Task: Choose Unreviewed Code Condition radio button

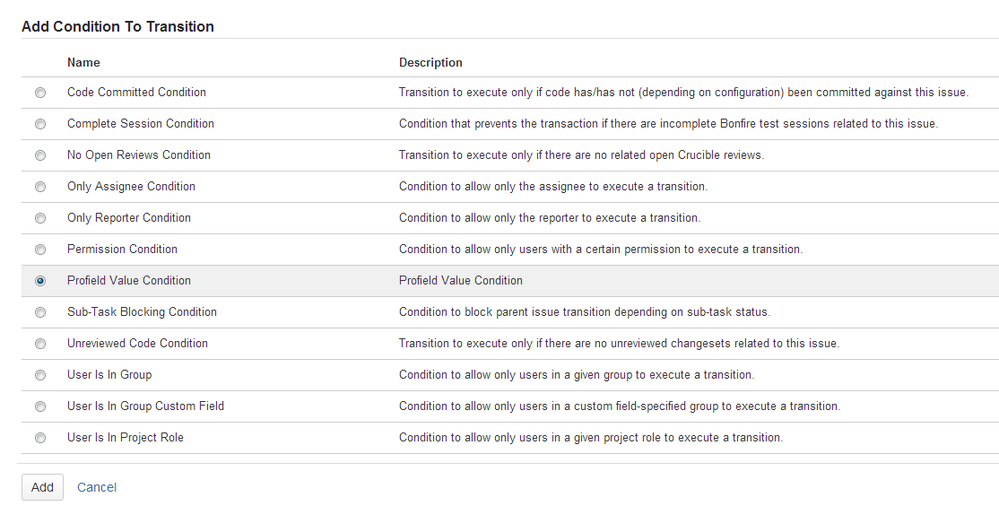Action: [40, 344]
